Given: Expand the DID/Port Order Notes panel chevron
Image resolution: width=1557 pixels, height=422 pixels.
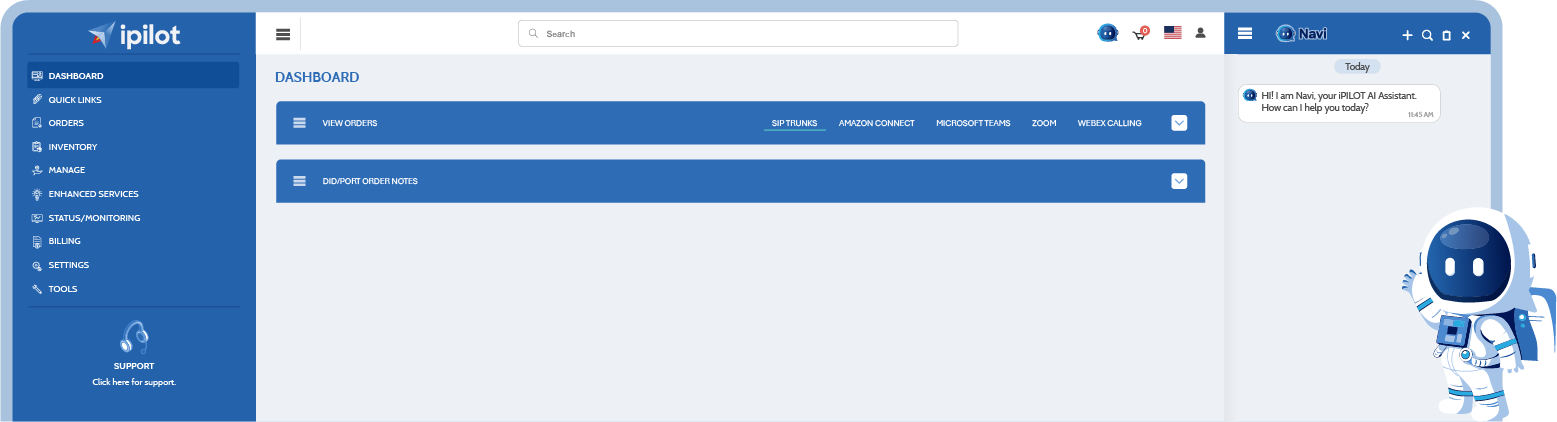Looking at the screenshot, I should tap(1179, 181).
